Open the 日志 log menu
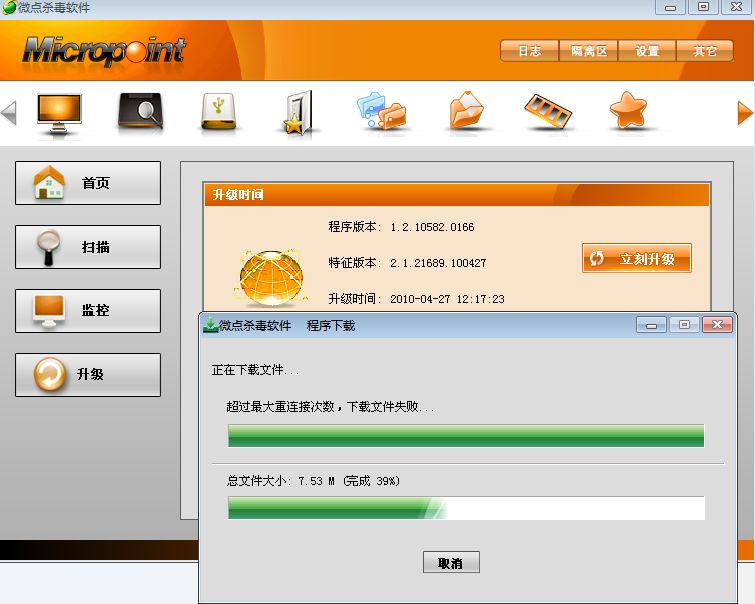The height and width of the screenshot is (604, 755). point(530,51)
